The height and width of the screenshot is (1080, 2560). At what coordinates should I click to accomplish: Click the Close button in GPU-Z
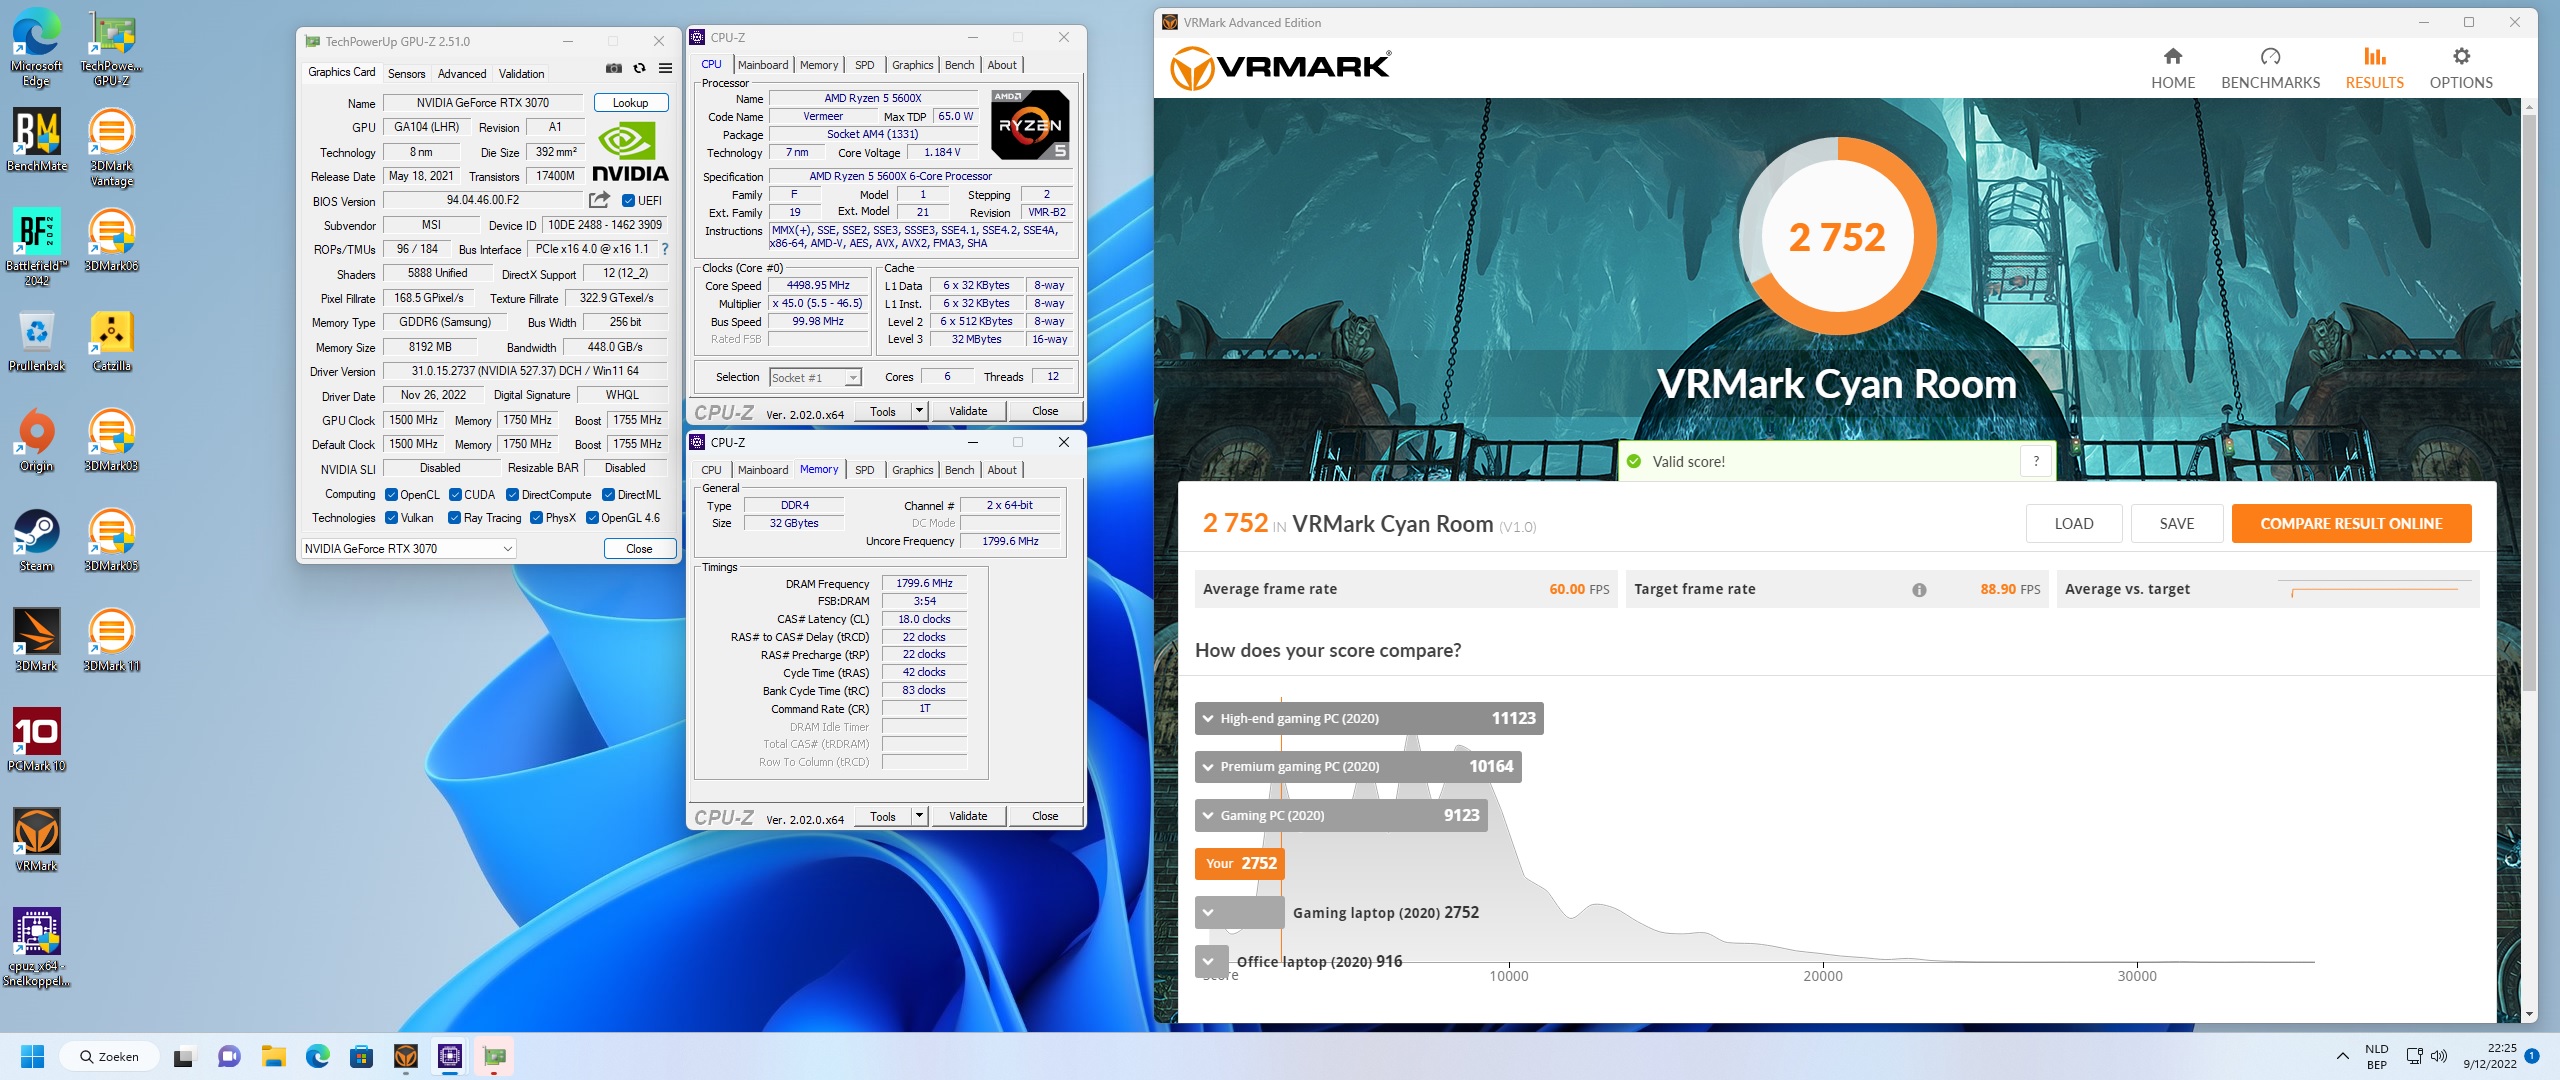[x=640, y=549]
